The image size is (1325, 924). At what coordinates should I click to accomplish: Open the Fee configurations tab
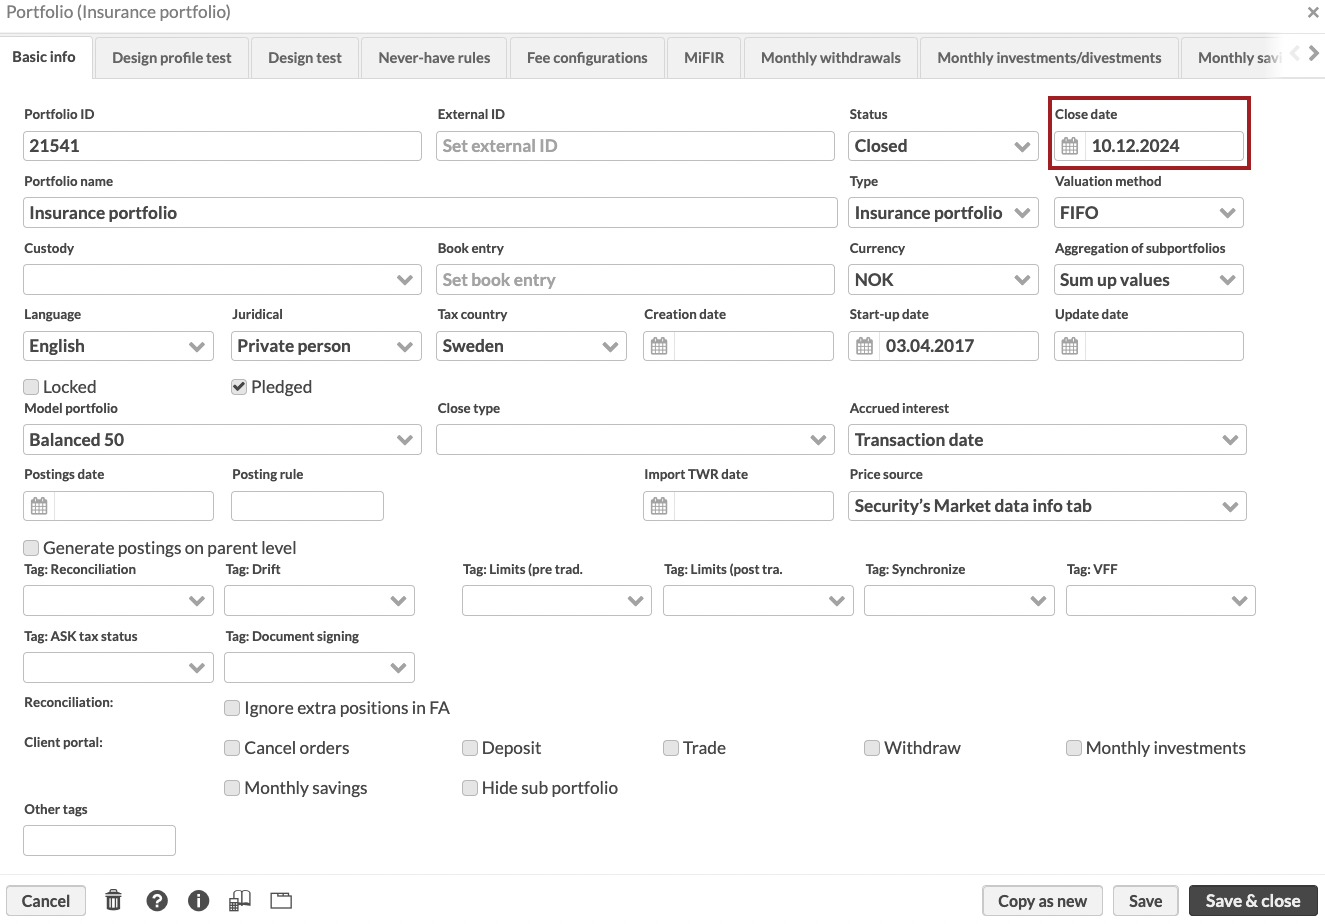point(587,58)
